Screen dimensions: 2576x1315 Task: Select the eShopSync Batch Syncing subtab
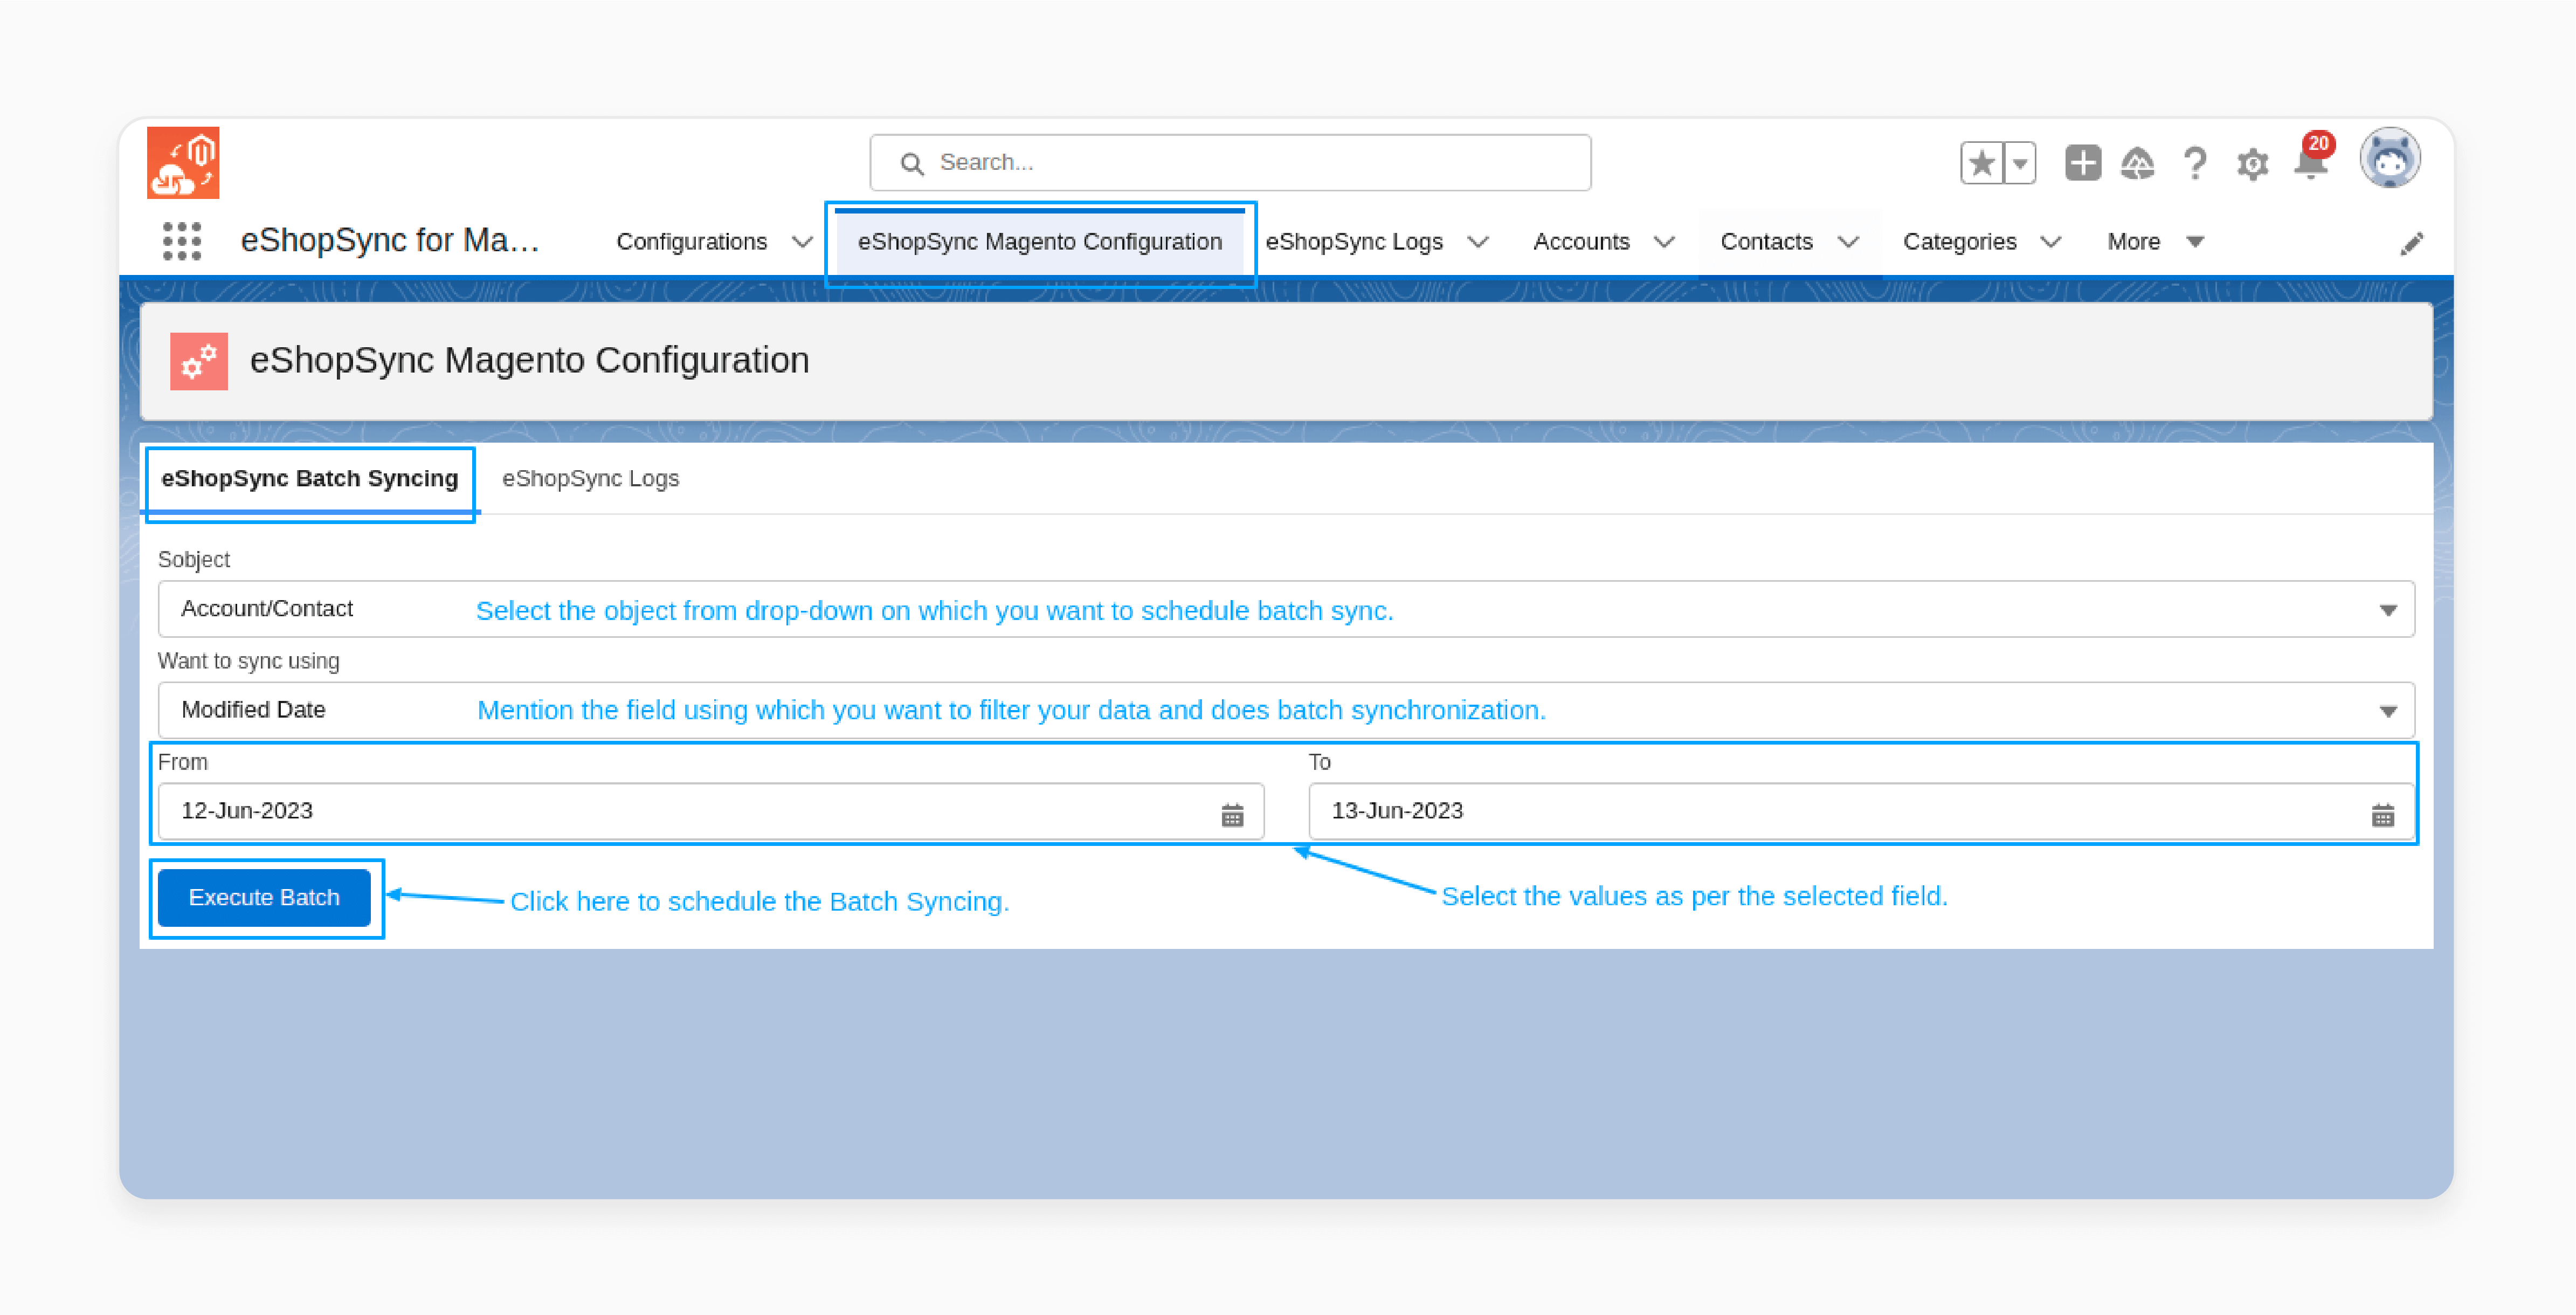pyautogui.click(x=310, y=479)
